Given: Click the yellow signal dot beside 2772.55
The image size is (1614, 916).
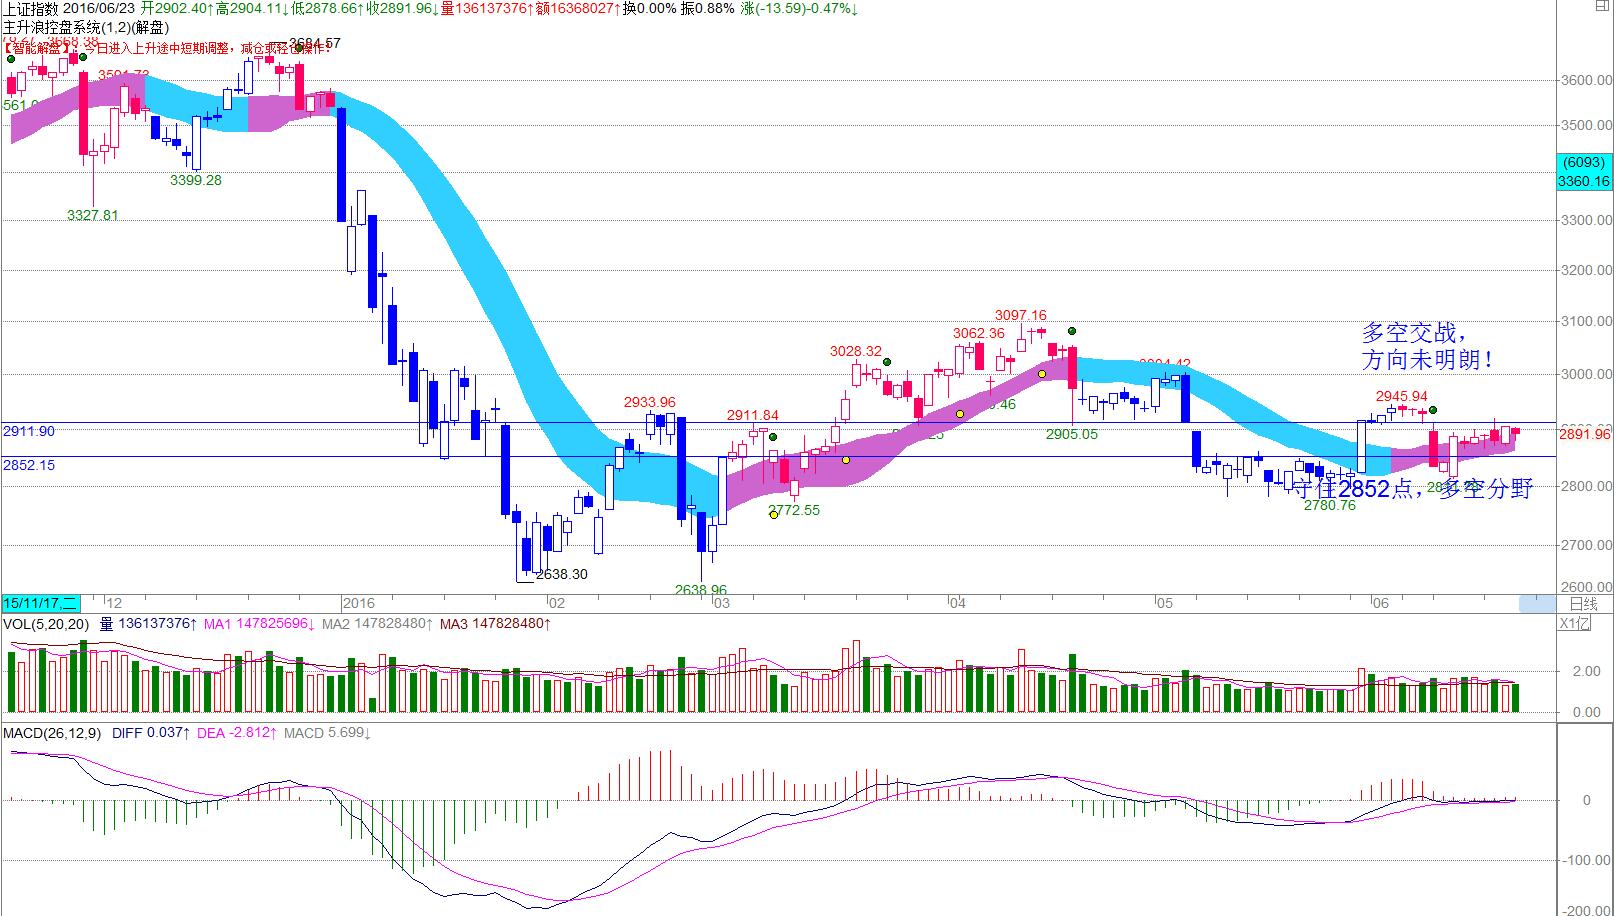Looking at the screenshot, I should tap(774, 515).
